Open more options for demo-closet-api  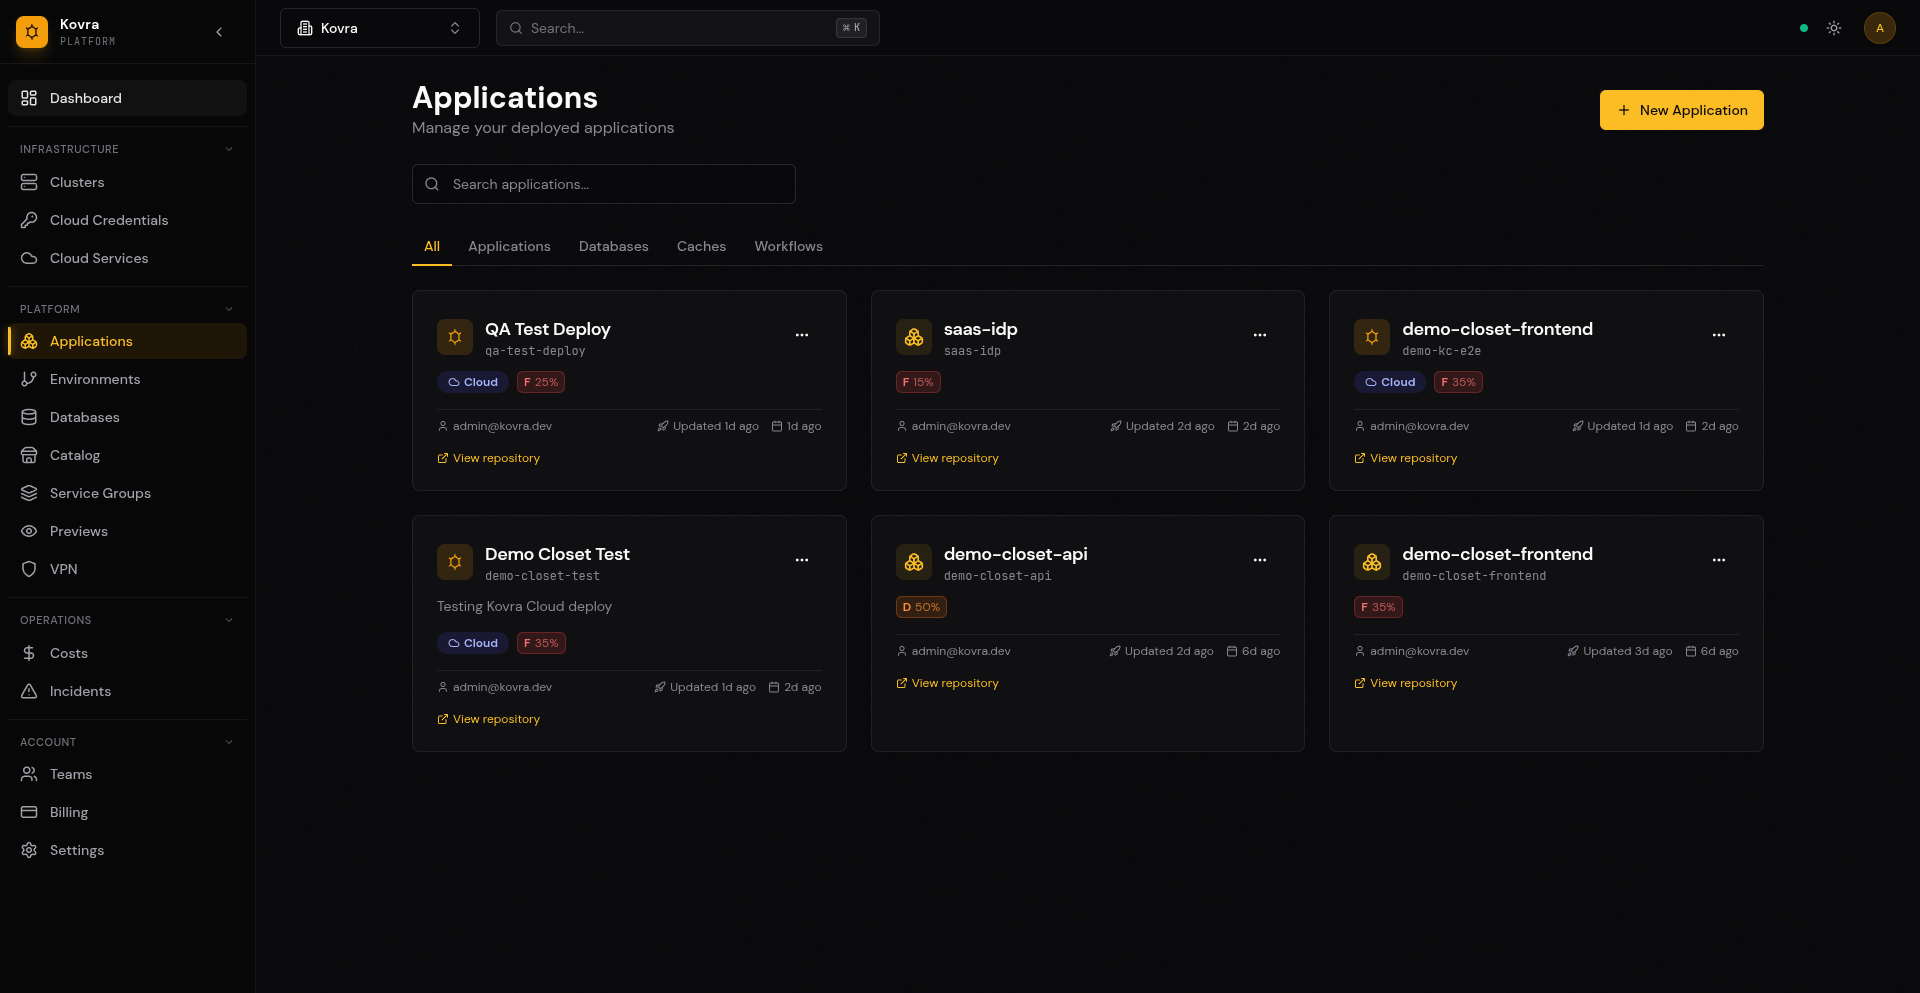click(x=1260, y=560)
